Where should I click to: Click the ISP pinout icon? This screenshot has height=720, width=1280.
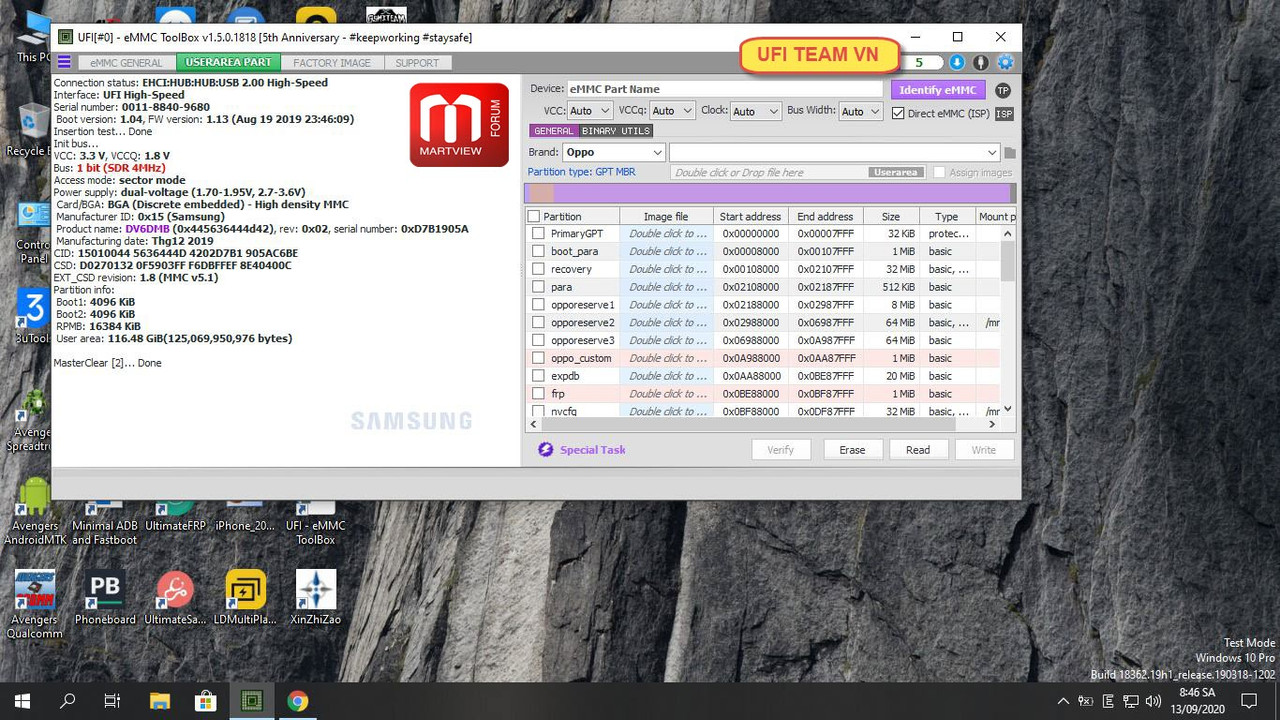(x=1004, y=114)
